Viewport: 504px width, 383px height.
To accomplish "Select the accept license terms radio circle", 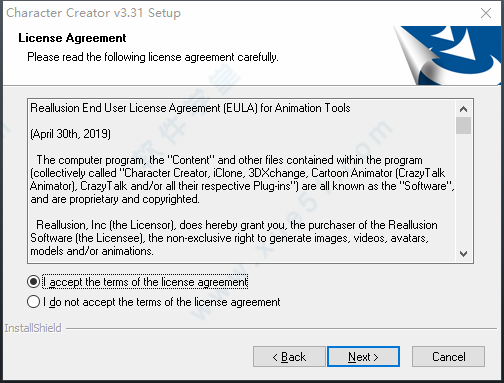I will [x=33, y=282].
